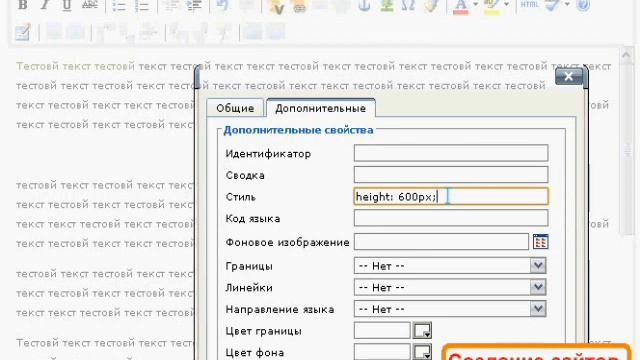Screen dimensions: 640x360
Task: Open the Цвет фона color picker
Action: tap(422, 352)
